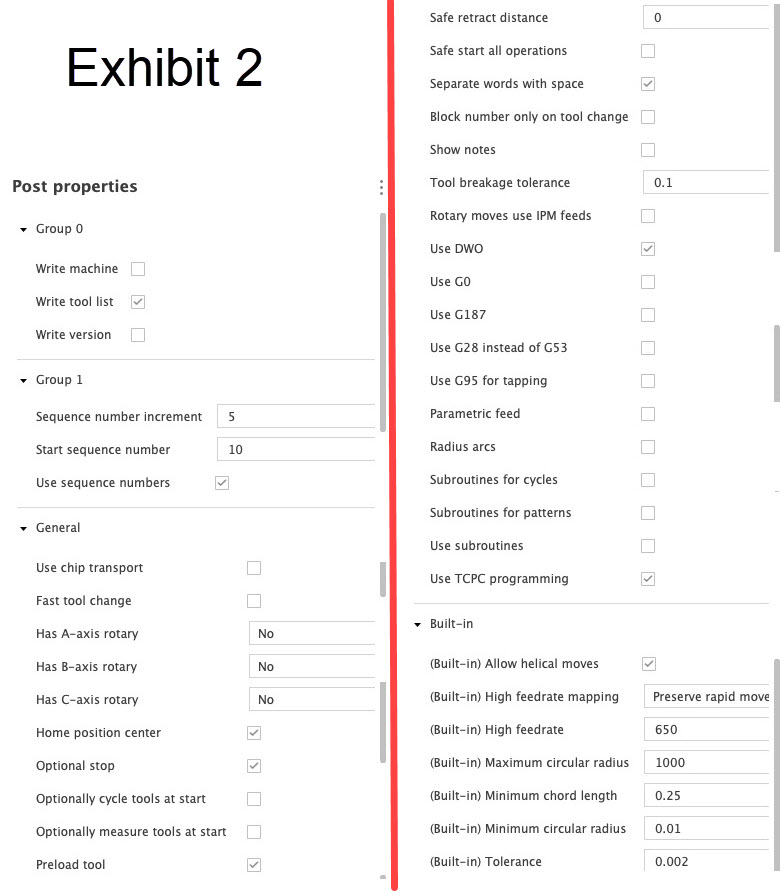Click the Sequence number increment field
The image size is (780, 892).
coord(296,417)
